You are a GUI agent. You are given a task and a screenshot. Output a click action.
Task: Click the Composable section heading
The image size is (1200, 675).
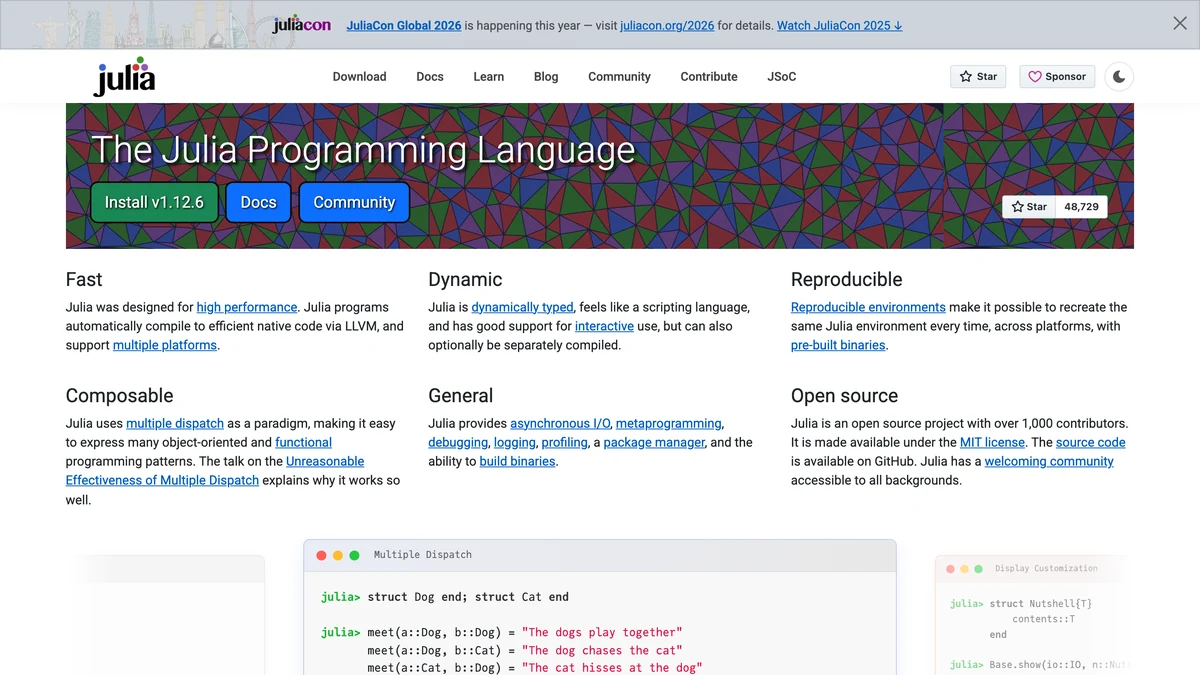(120, 396)
